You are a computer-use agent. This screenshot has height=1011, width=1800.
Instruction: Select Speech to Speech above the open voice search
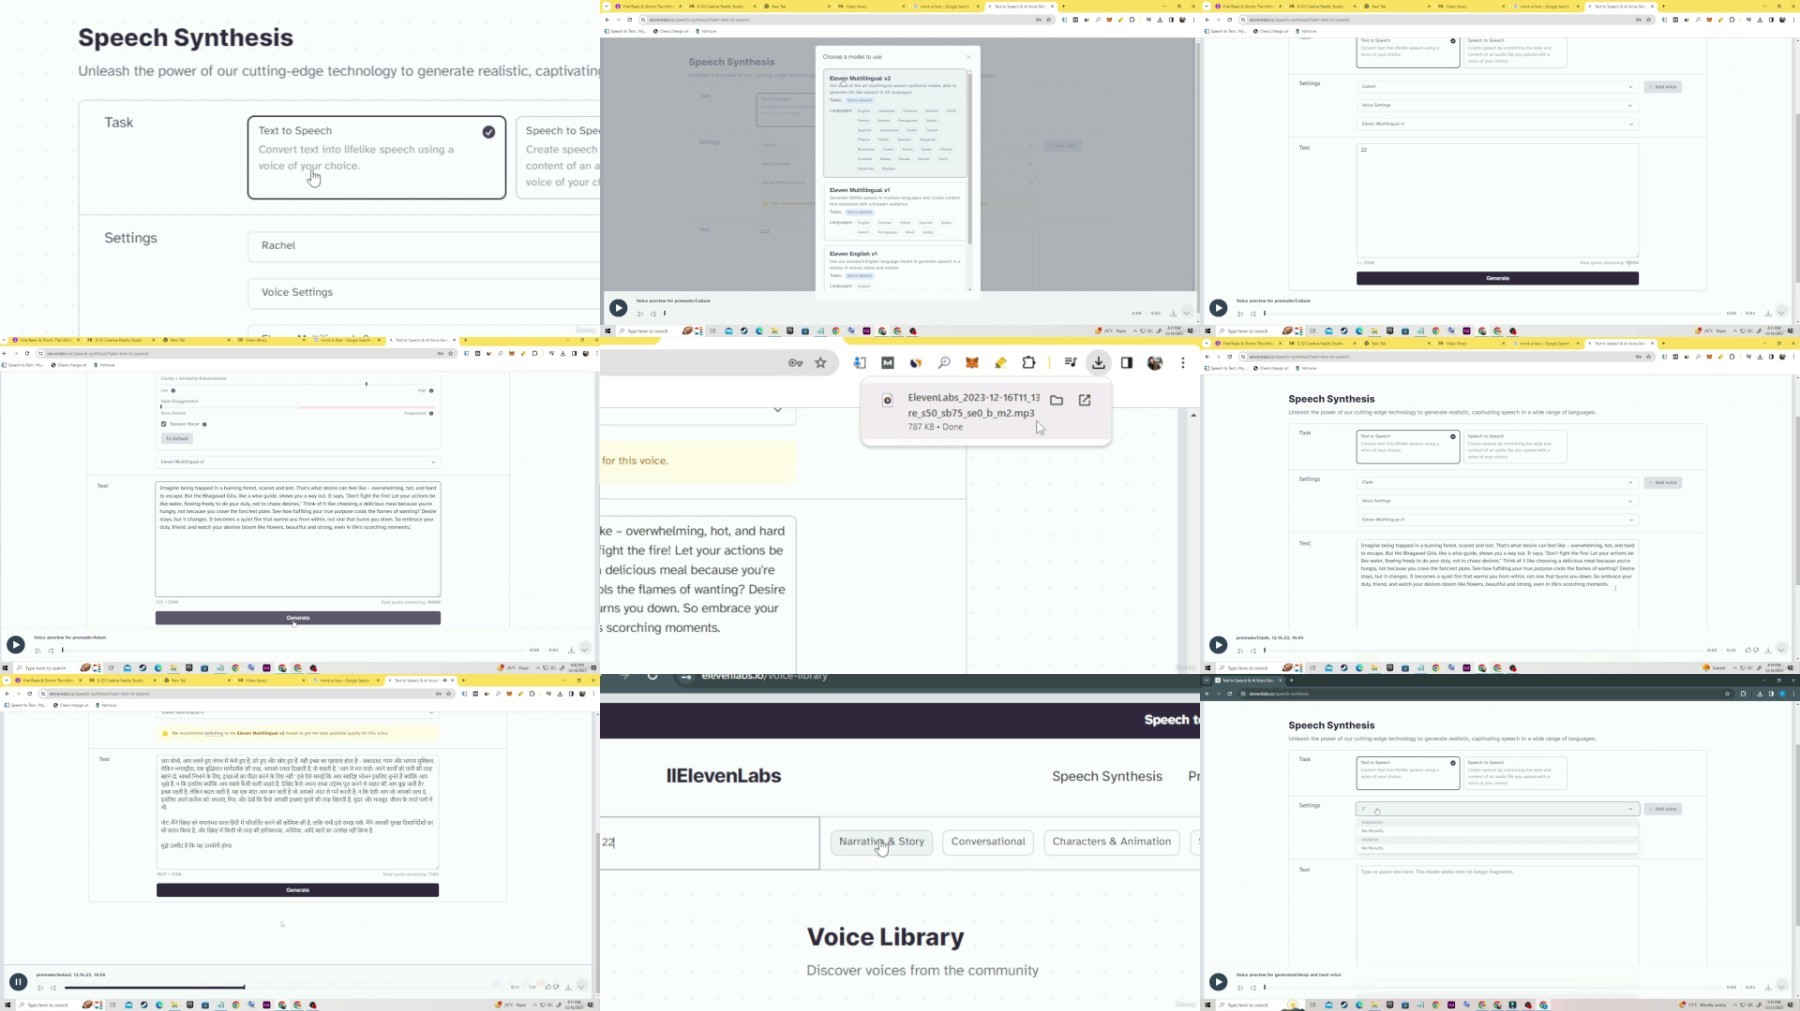click(1515, 772)
